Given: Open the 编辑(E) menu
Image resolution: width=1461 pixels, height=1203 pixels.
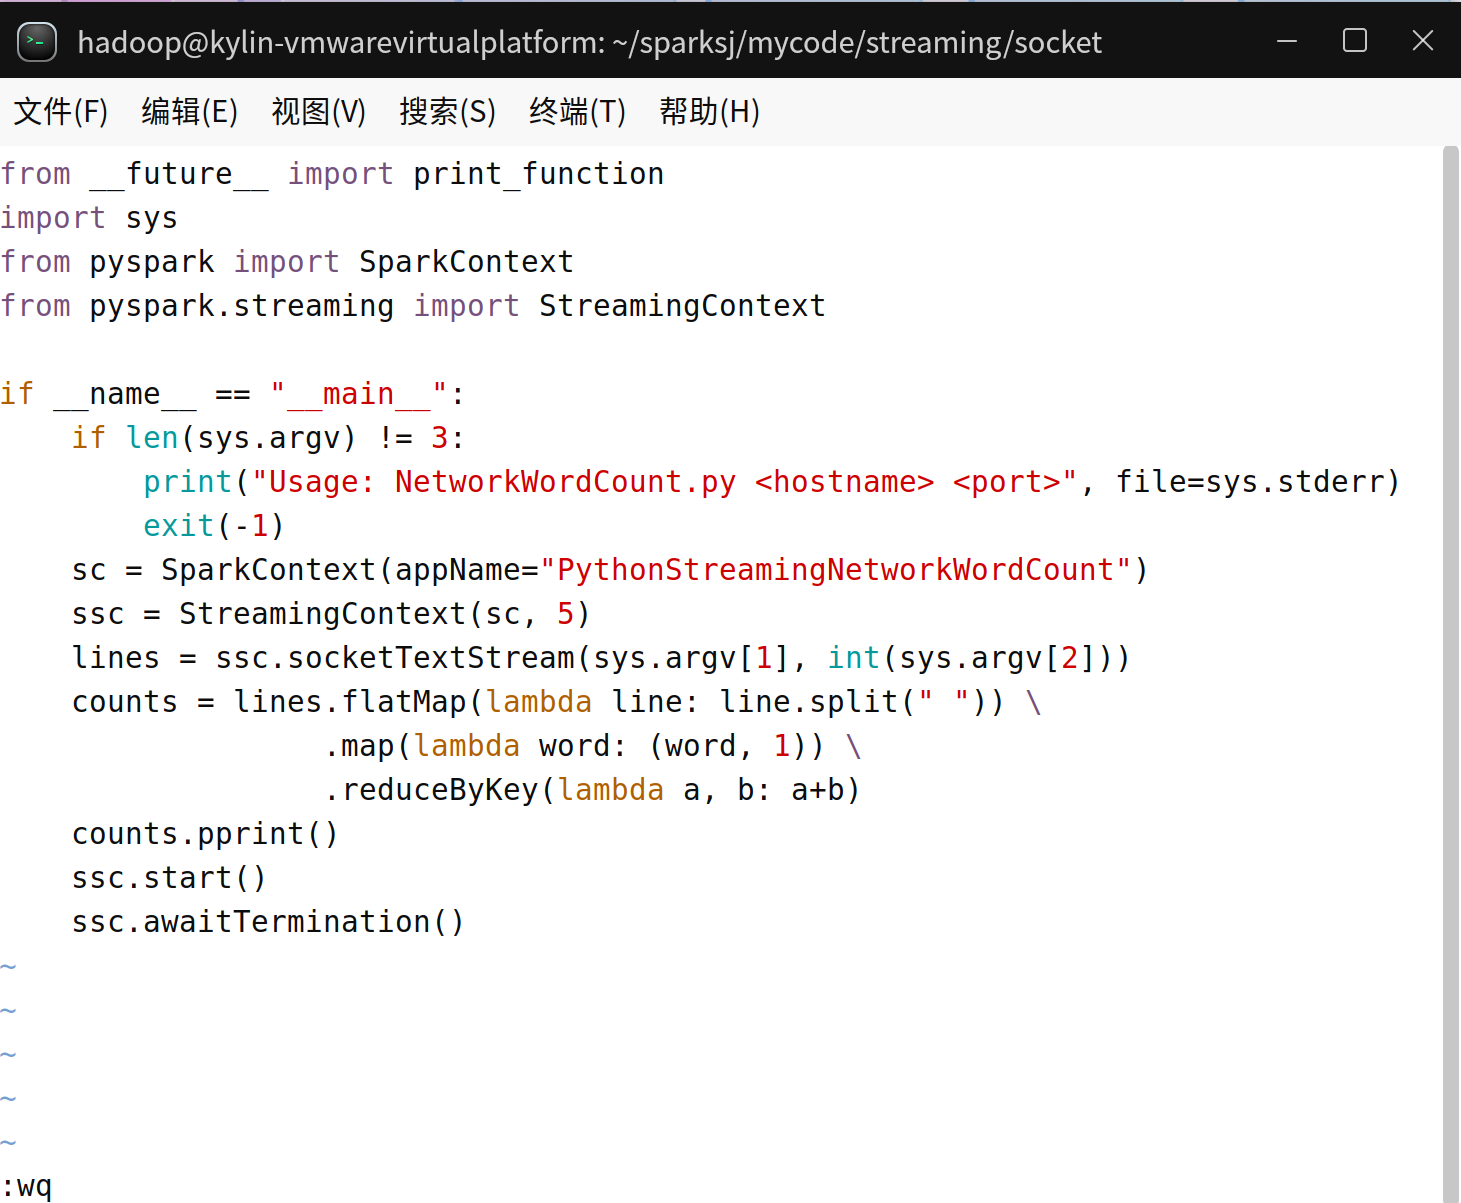Looking at the screenshot, I should 189,111.
